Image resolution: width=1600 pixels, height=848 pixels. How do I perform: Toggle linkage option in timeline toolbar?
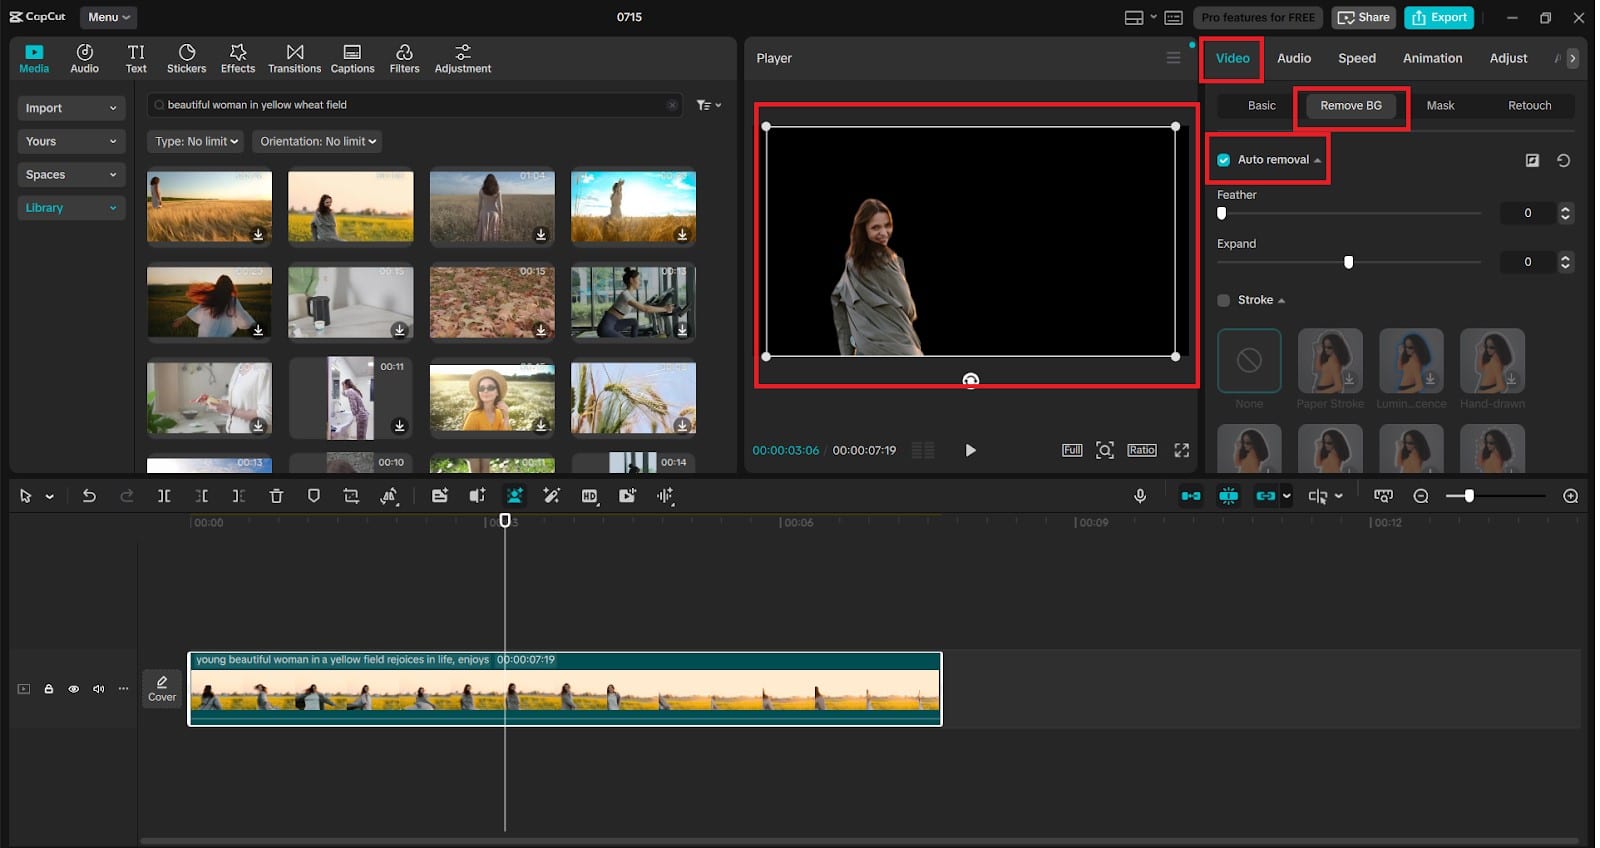click(x=1266, y=496)
